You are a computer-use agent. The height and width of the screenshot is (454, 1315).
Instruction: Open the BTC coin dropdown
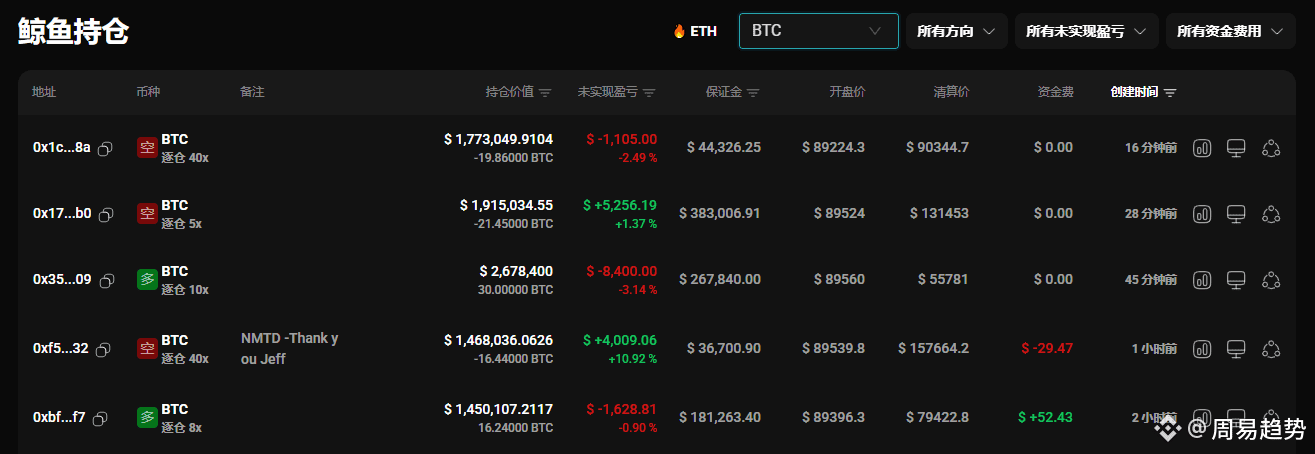(x=818, y=31)
